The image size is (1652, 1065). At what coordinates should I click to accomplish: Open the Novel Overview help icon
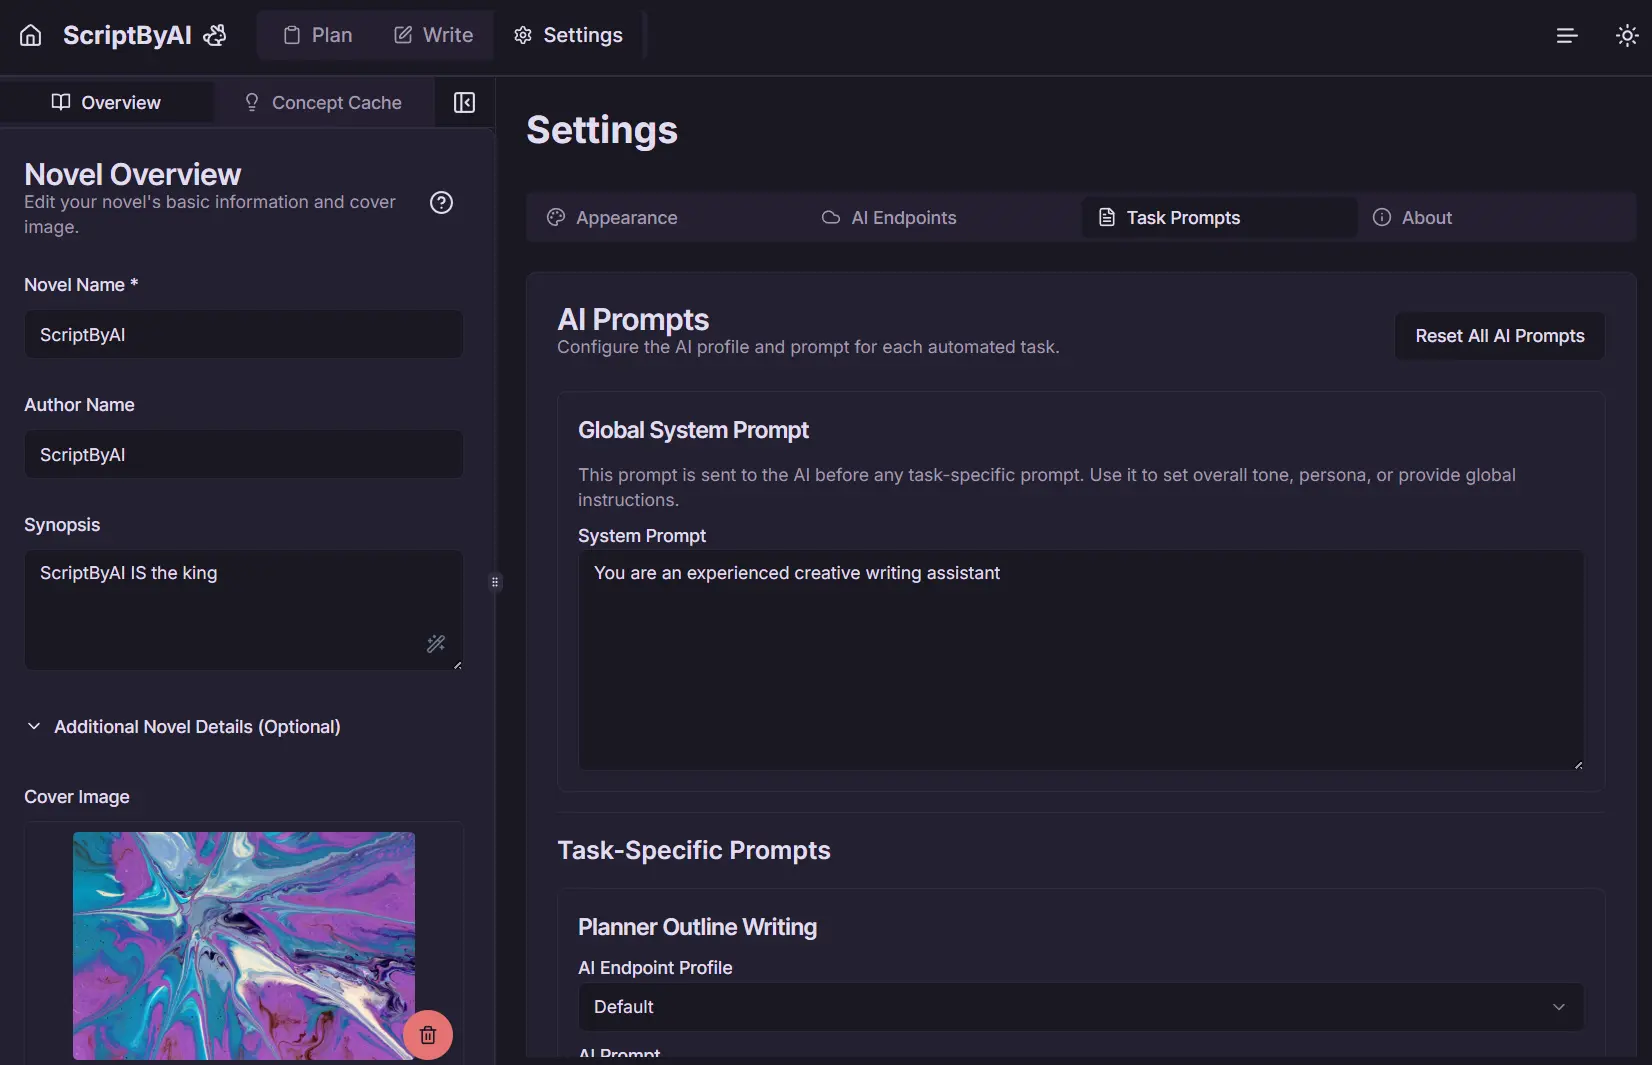441,203
